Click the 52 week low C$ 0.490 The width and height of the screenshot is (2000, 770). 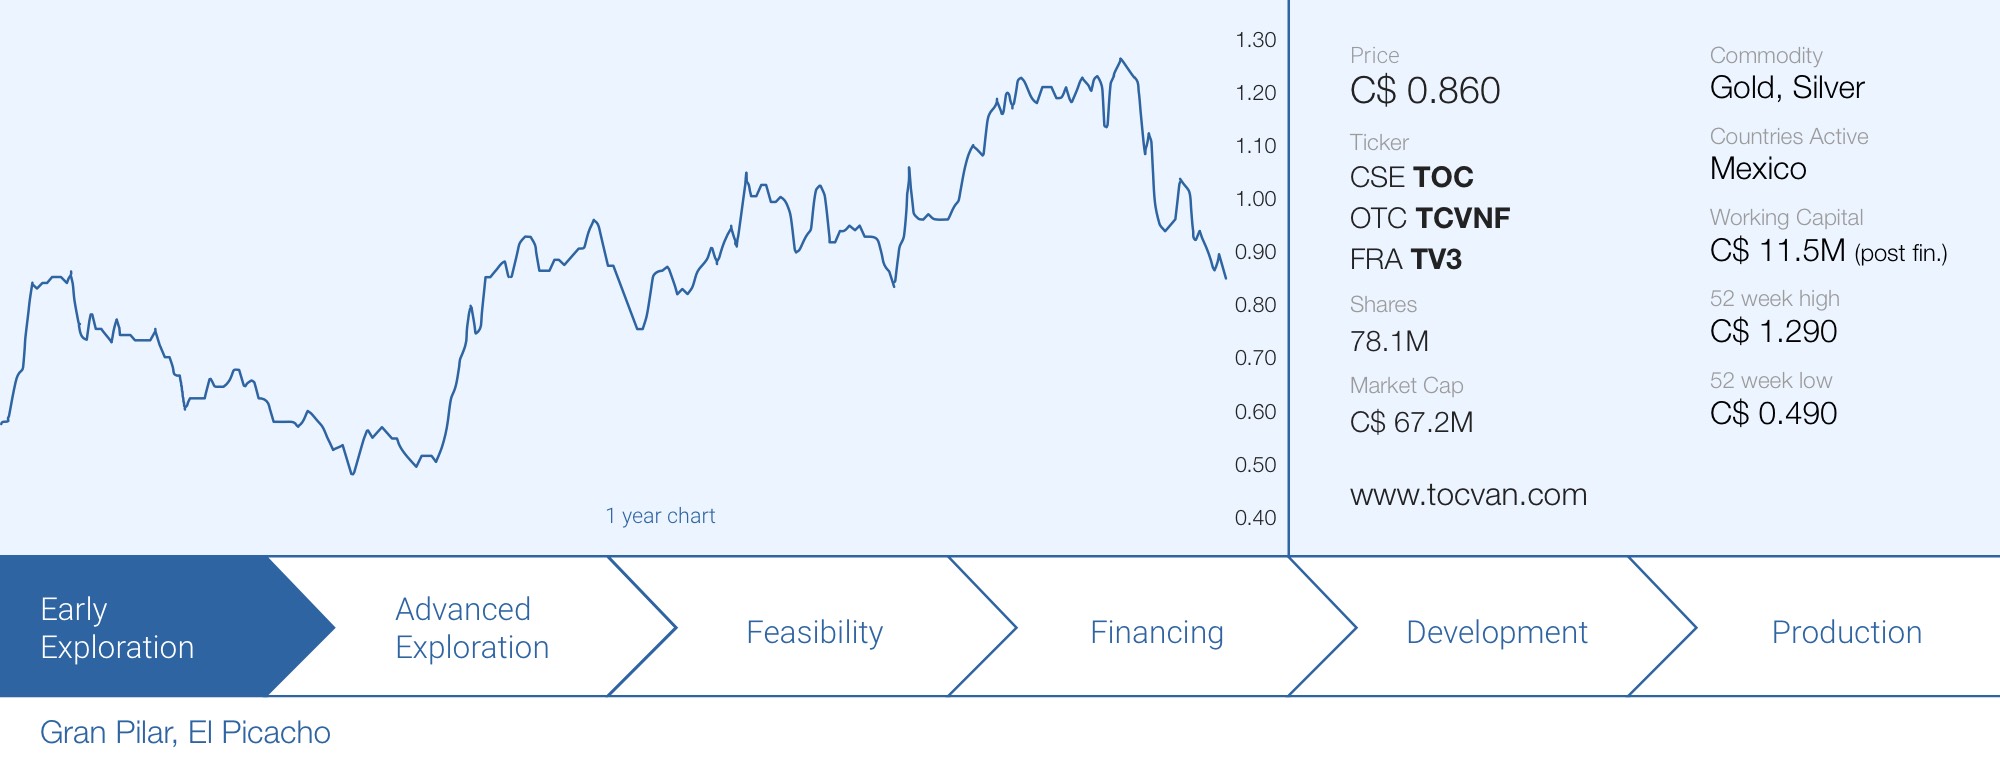tap(1773, 414)
